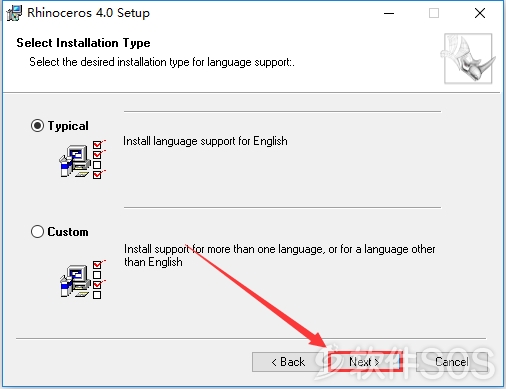Click the 'Custom' label text

click(68, 232)
